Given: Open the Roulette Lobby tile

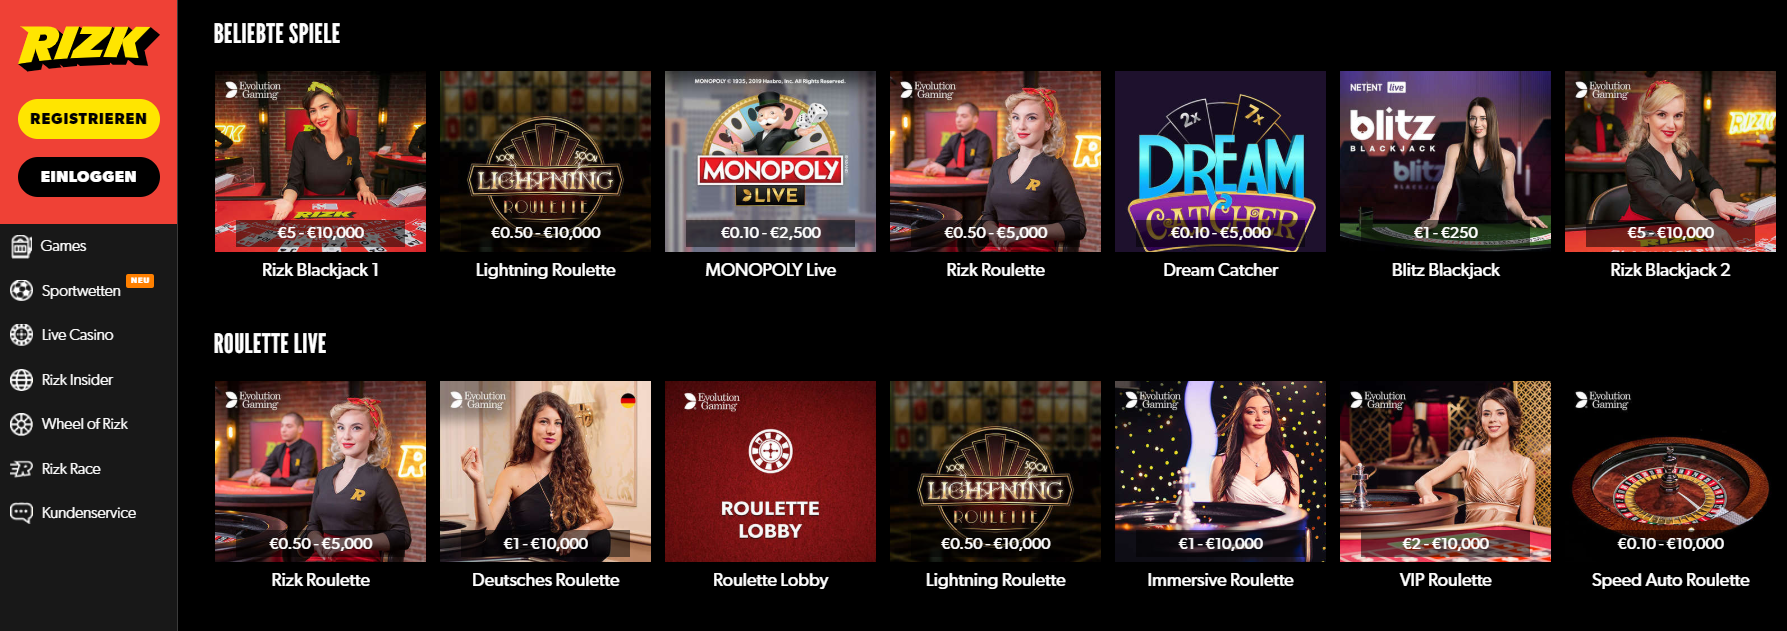Looking at the screenshot, I should (x=770, y=471).
